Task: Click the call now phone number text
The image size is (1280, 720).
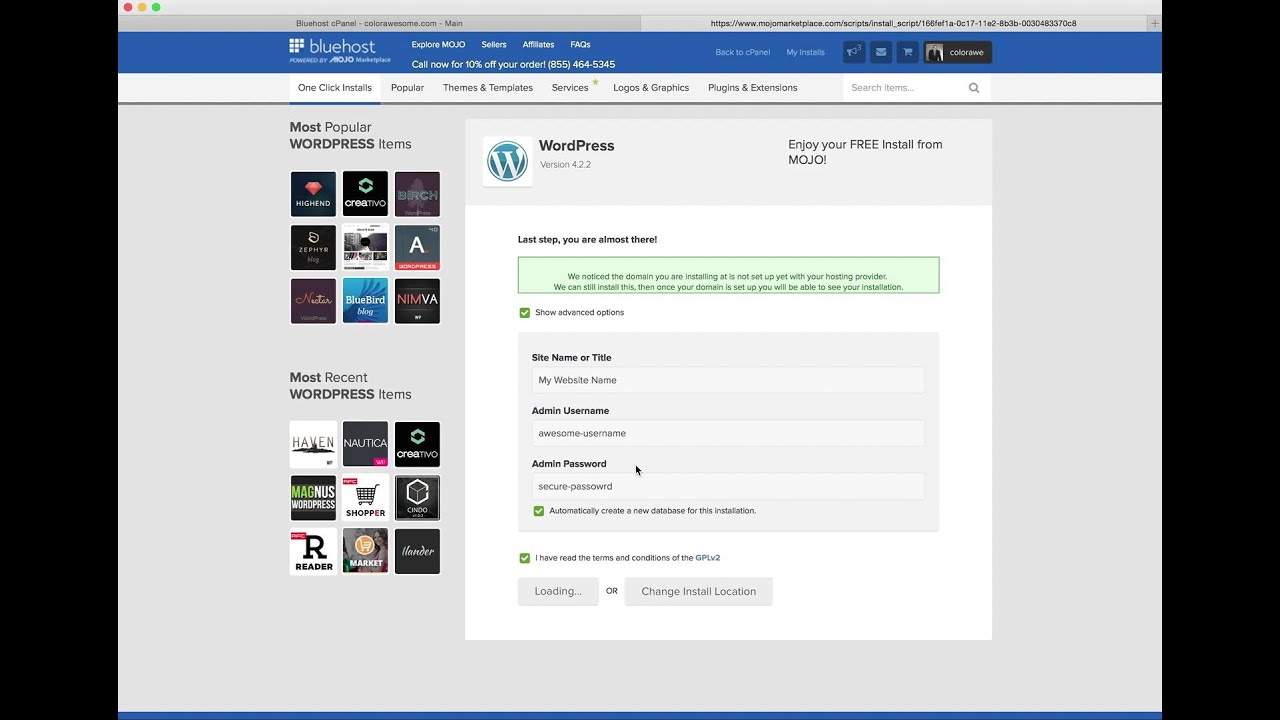Action: pyautogui.click(x=513, y=64)
